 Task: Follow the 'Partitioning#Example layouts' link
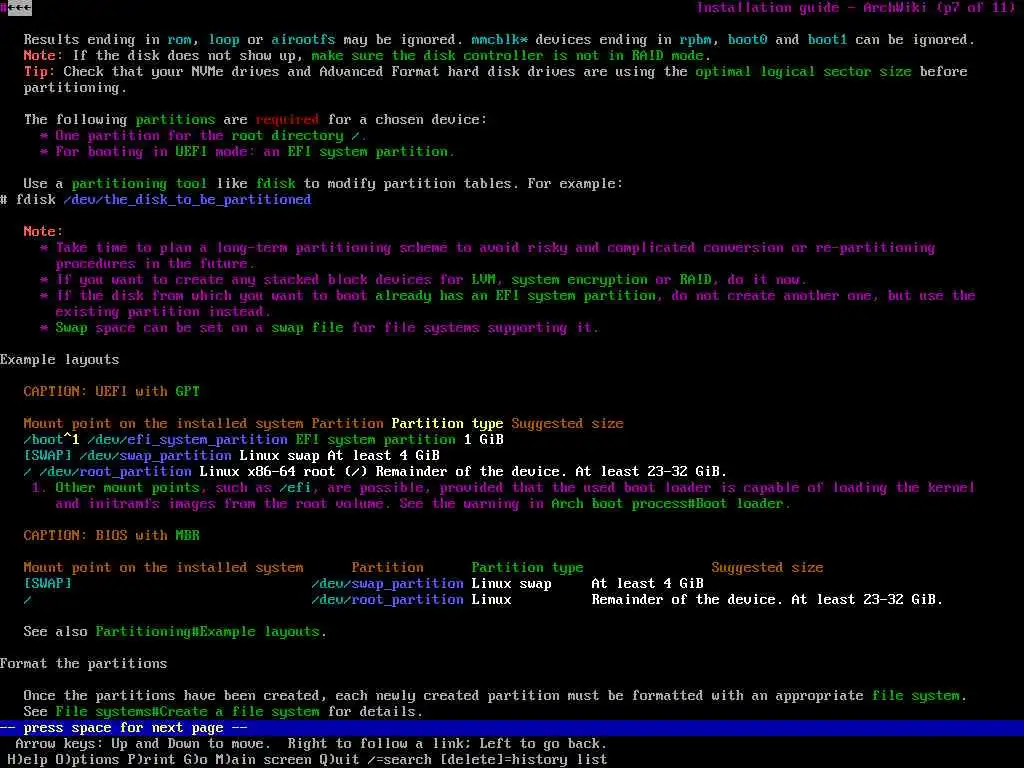point(208,632)
